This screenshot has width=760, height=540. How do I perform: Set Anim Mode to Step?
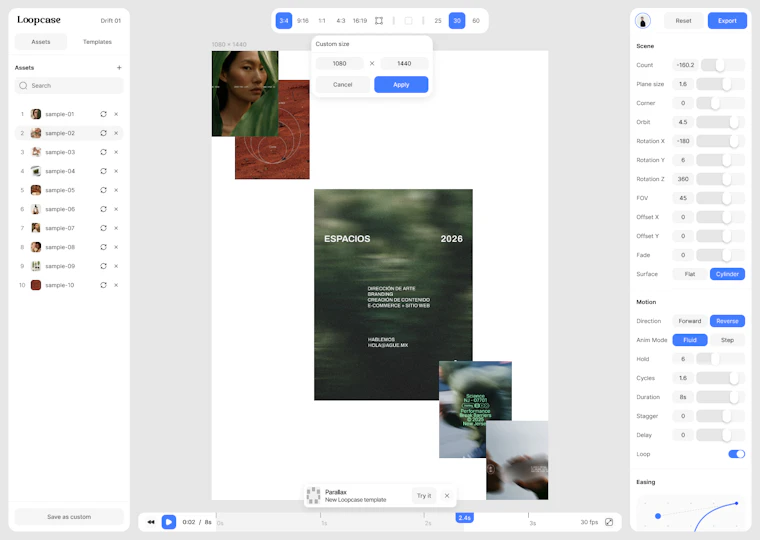click(x=727, y=340)
